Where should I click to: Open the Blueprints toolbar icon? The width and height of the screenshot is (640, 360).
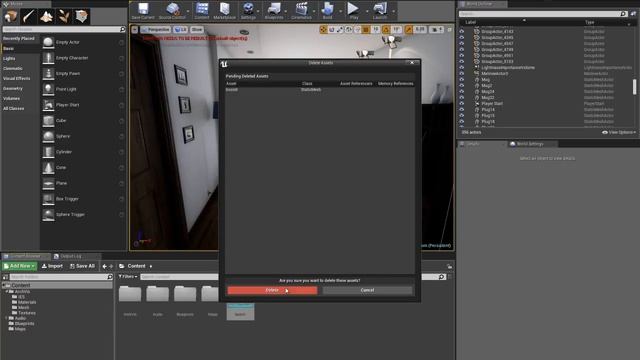pyautogui.click(x=274, y=11)
